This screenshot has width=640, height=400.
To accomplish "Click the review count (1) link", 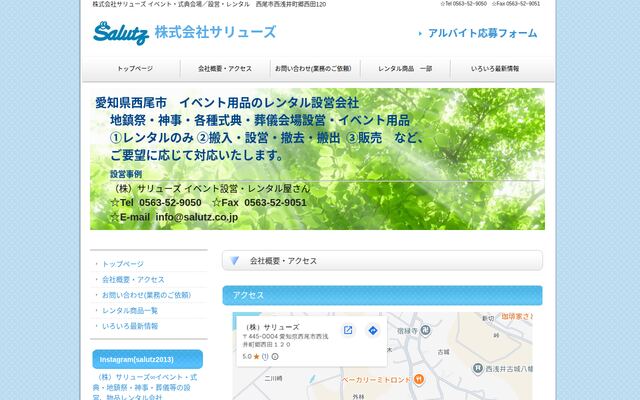I will click(265, 356).
